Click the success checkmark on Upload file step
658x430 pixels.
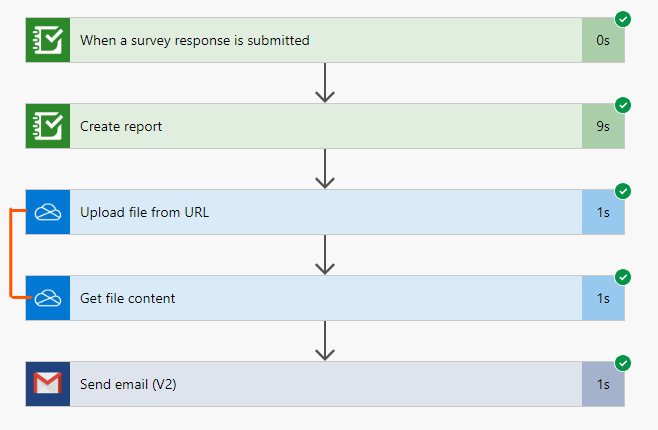623,191
